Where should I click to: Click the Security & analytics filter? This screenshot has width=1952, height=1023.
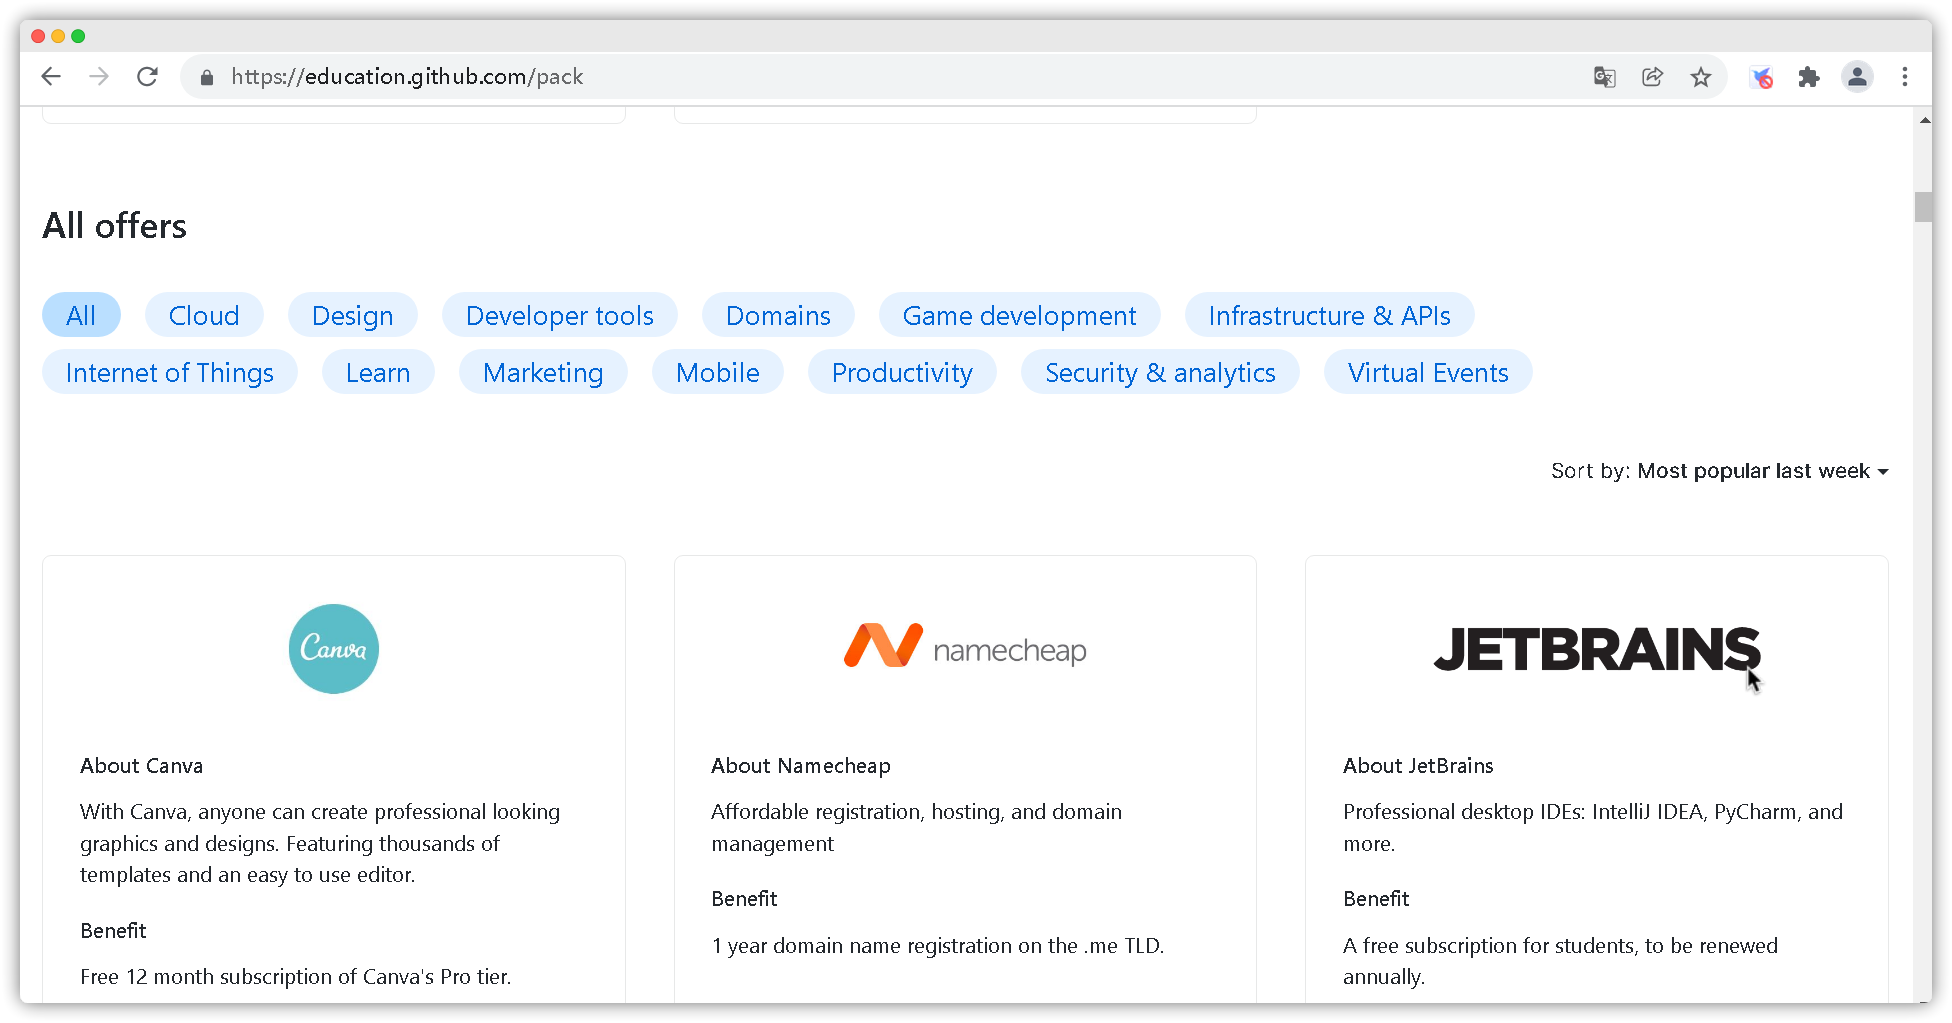[x=1160, y=372]
